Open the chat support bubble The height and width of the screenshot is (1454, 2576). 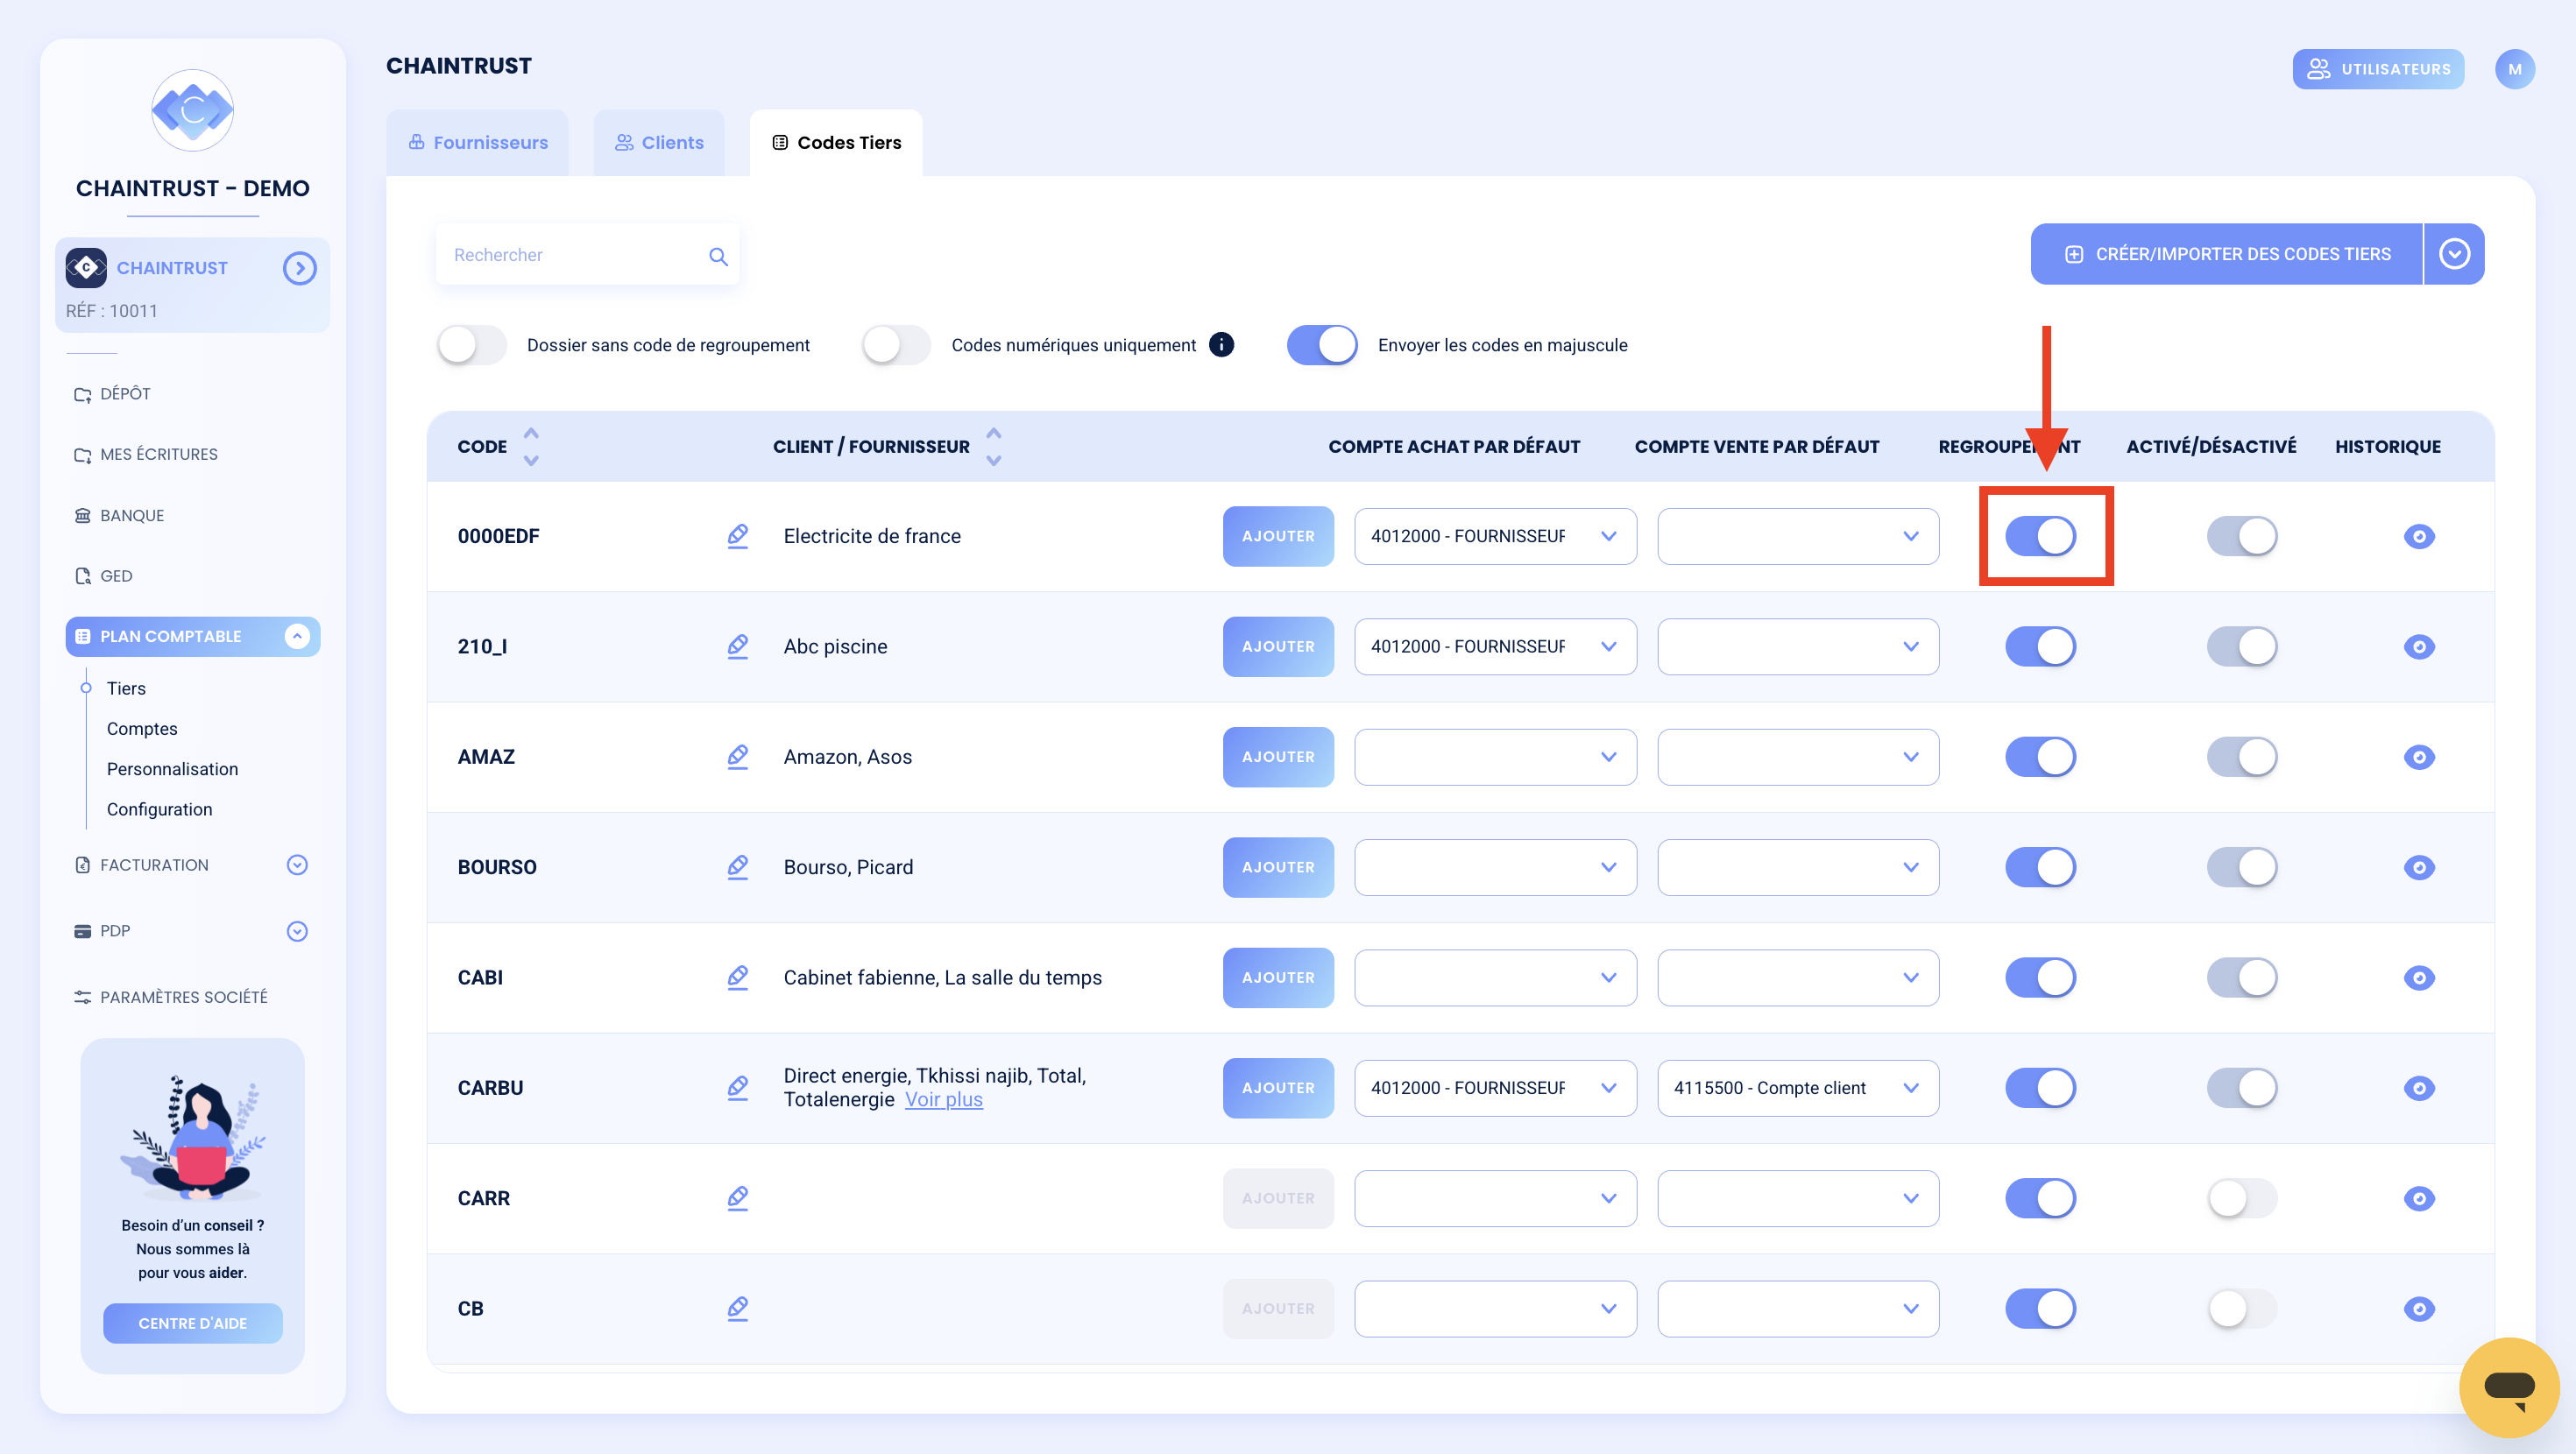pos(2509,1387)
